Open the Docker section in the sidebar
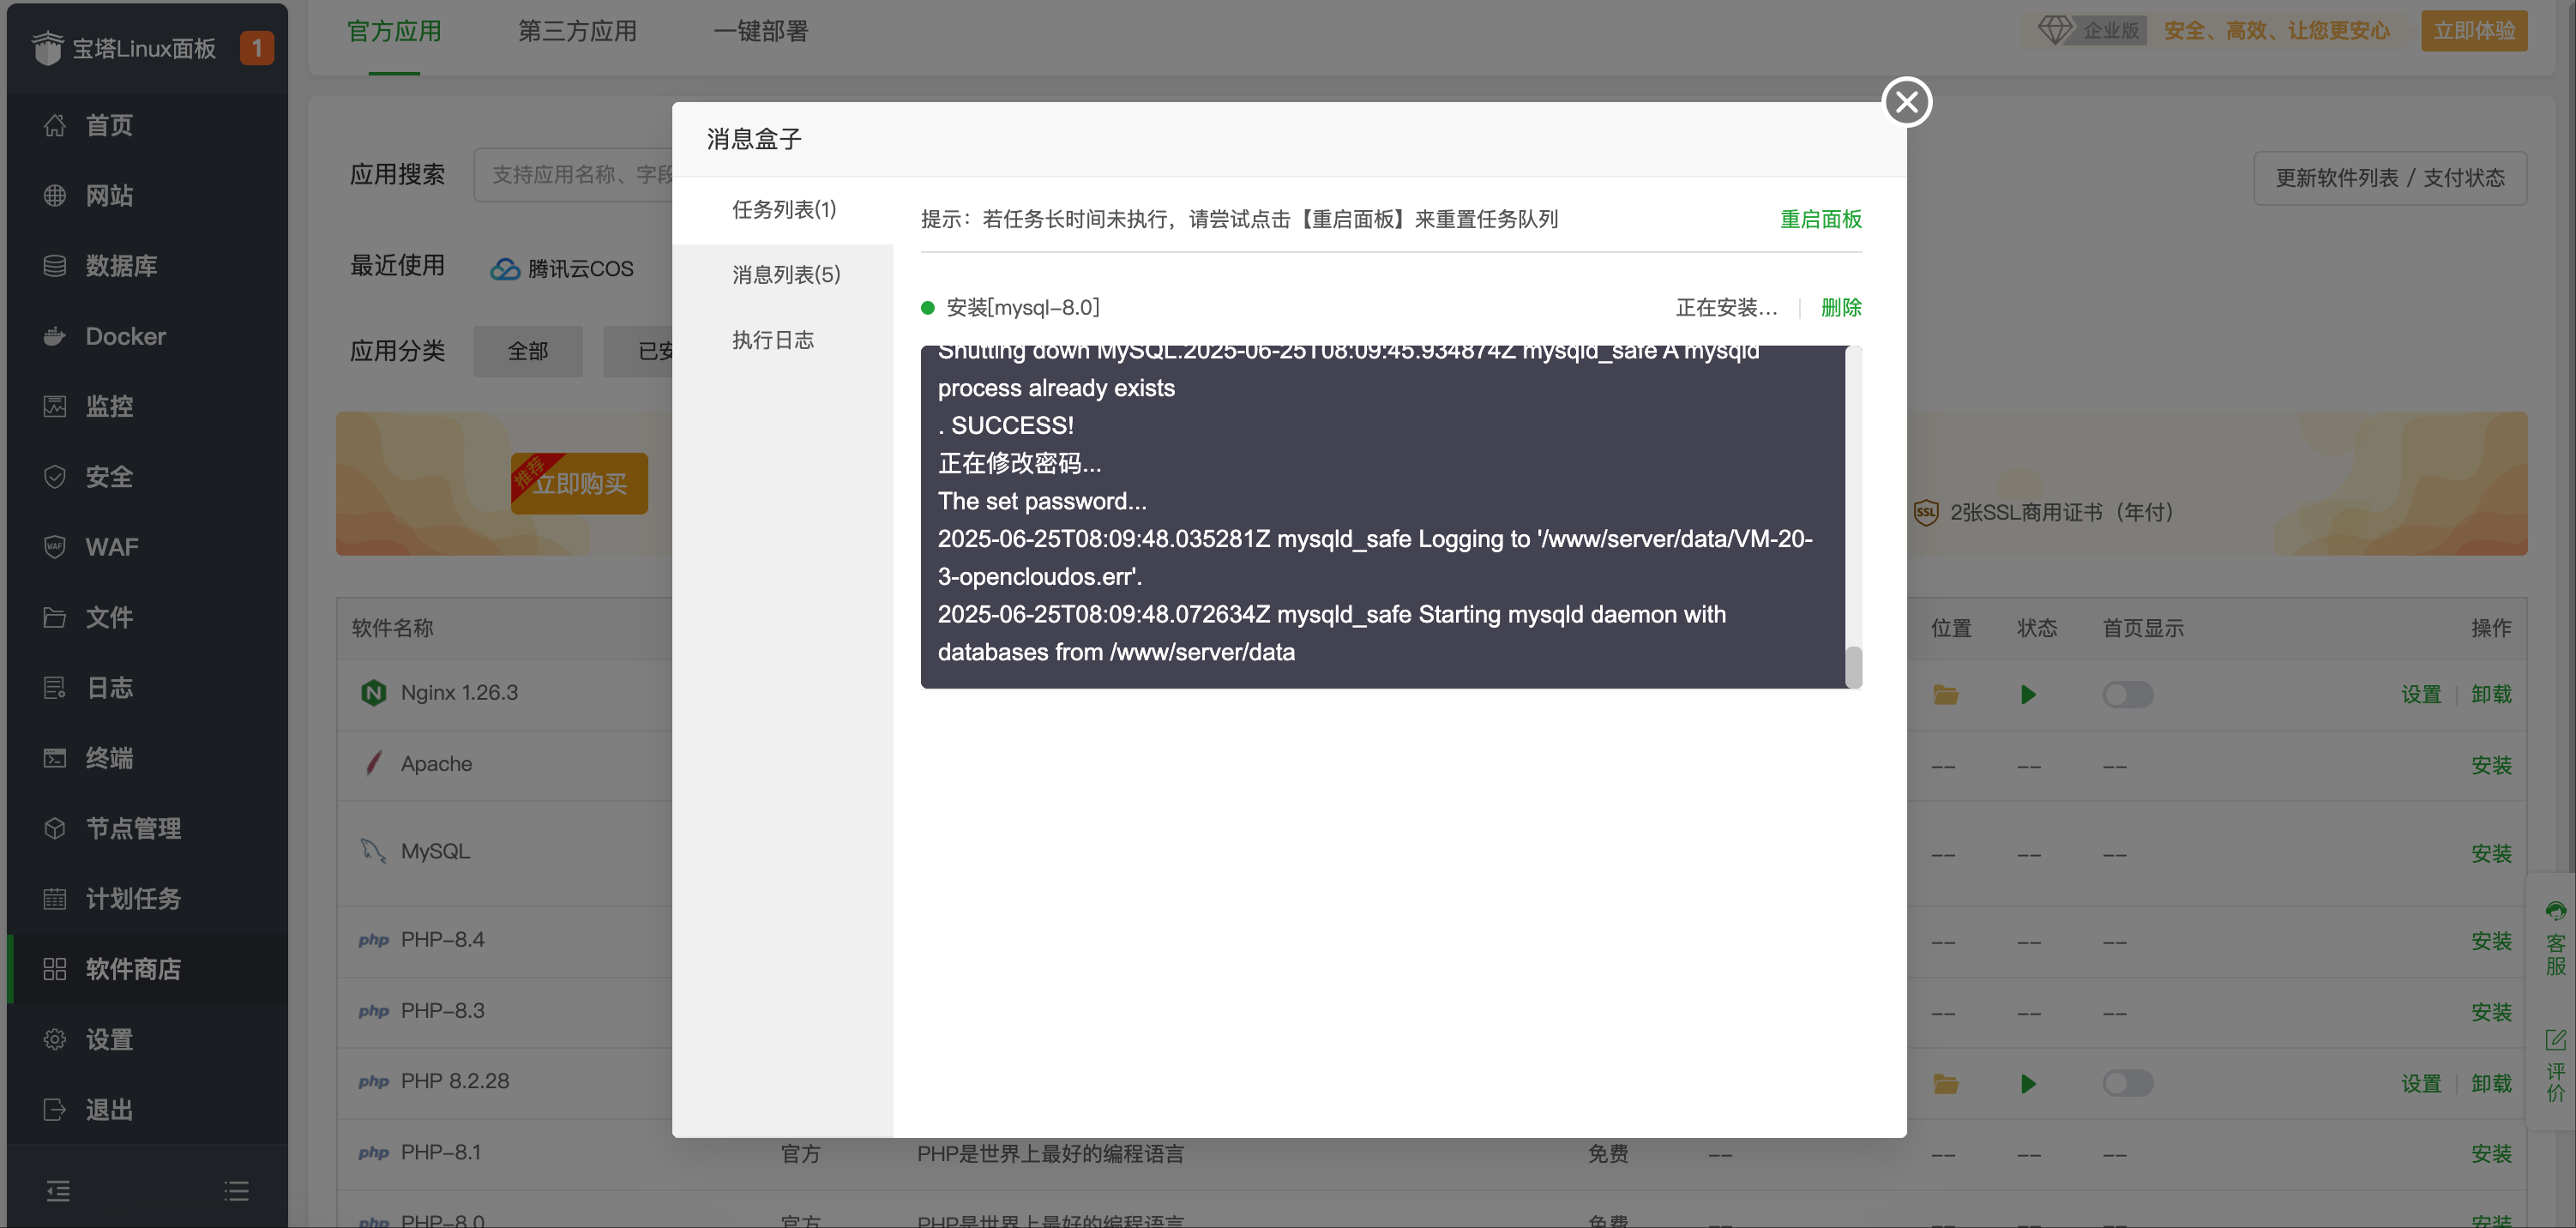2576x1228 pixels. (x=124, y=336)
